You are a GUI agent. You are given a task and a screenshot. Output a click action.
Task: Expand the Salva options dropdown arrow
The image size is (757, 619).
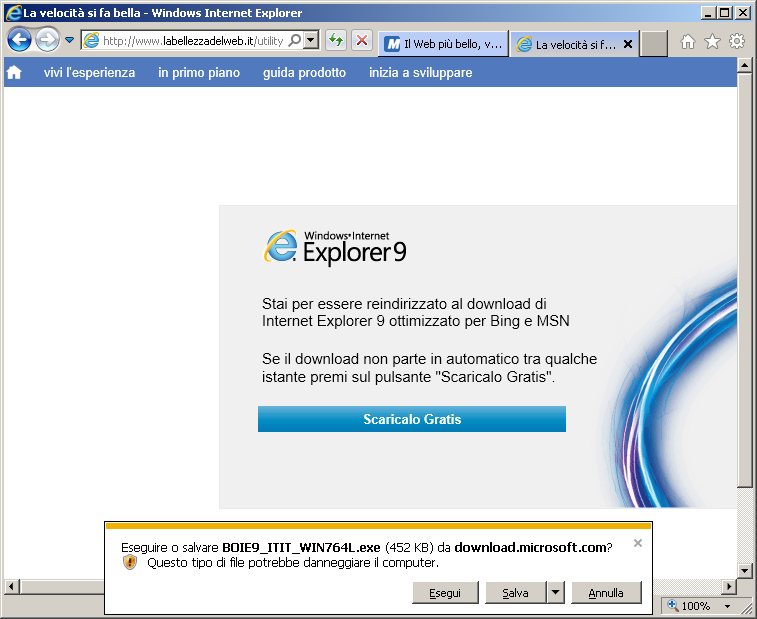click(x=555, y=592)
